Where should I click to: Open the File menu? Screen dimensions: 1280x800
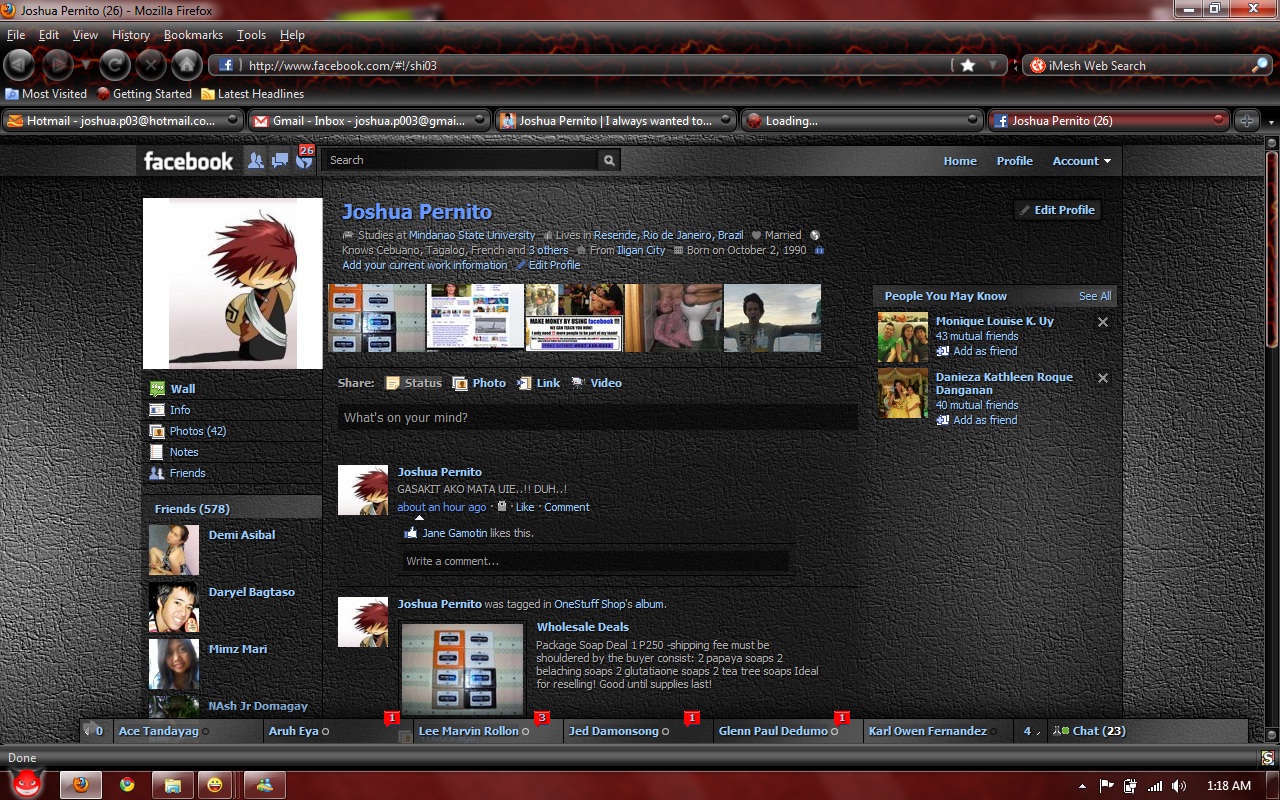pos(16,35)
